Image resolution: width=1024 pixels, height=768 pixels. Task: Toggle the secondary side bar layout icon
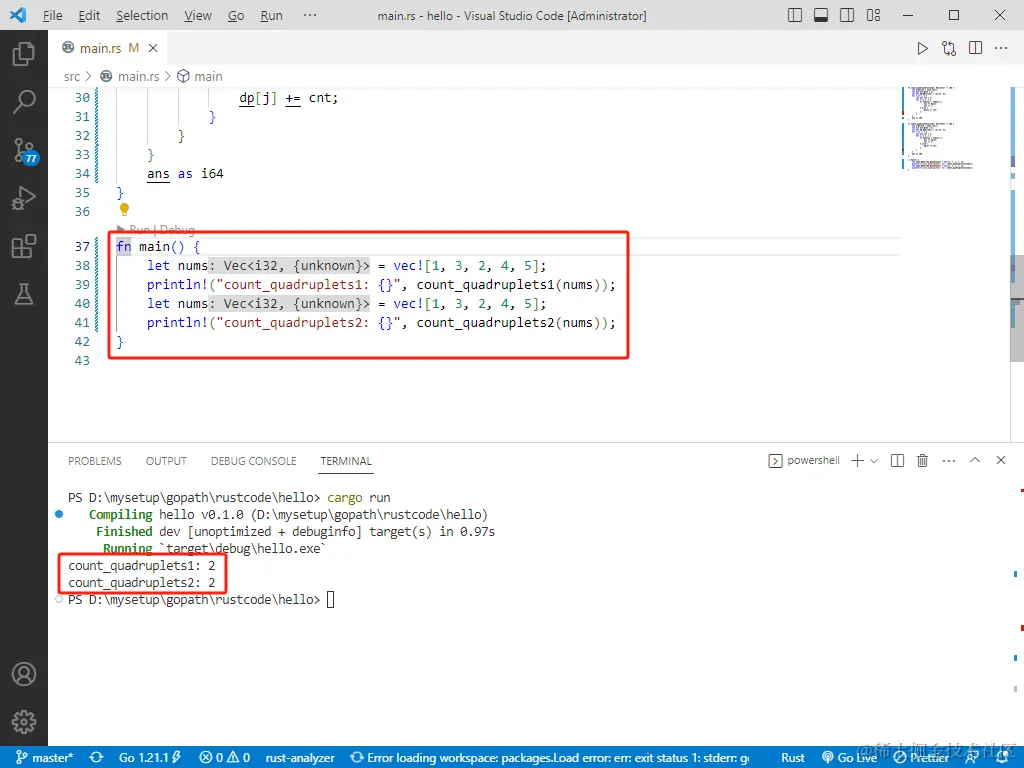pos(847,15)
